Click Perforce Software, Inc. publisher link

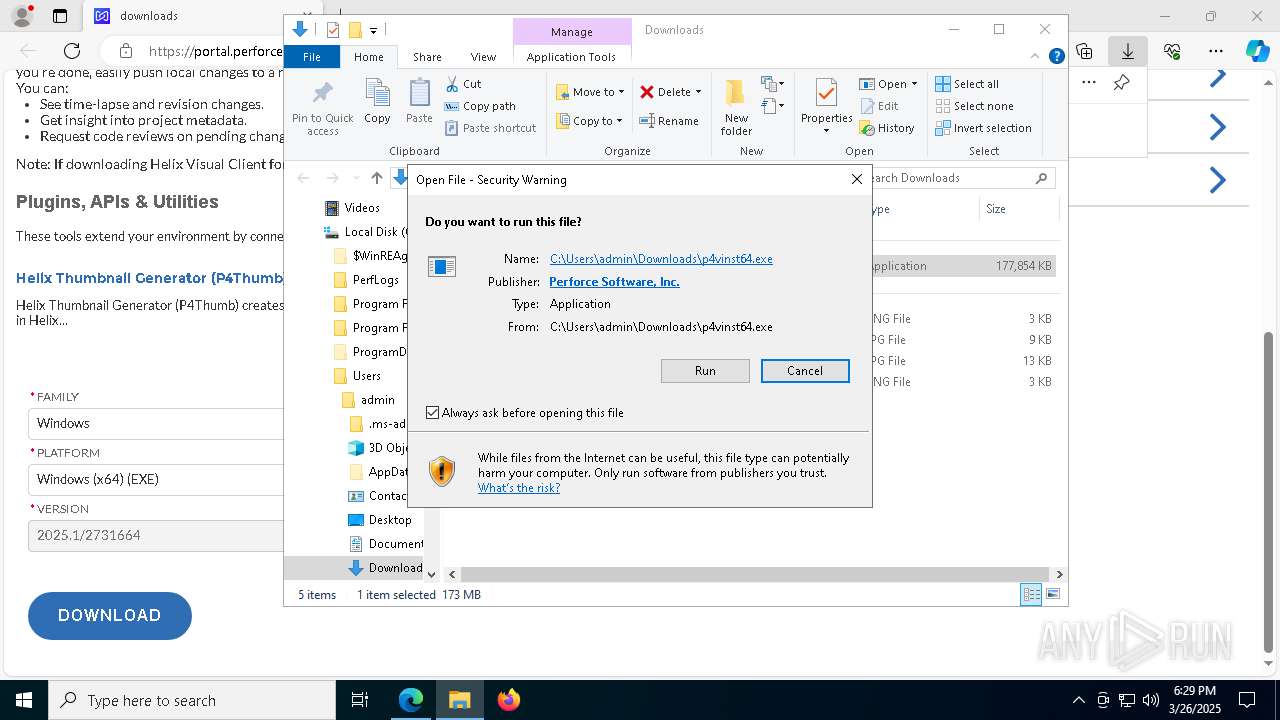614,282
